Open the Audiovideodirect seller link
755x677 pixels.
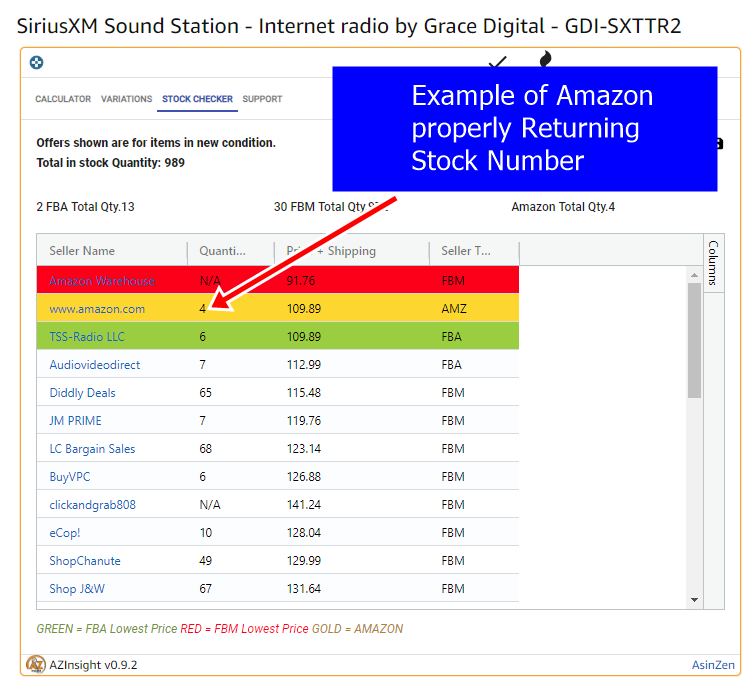point(95,365)
